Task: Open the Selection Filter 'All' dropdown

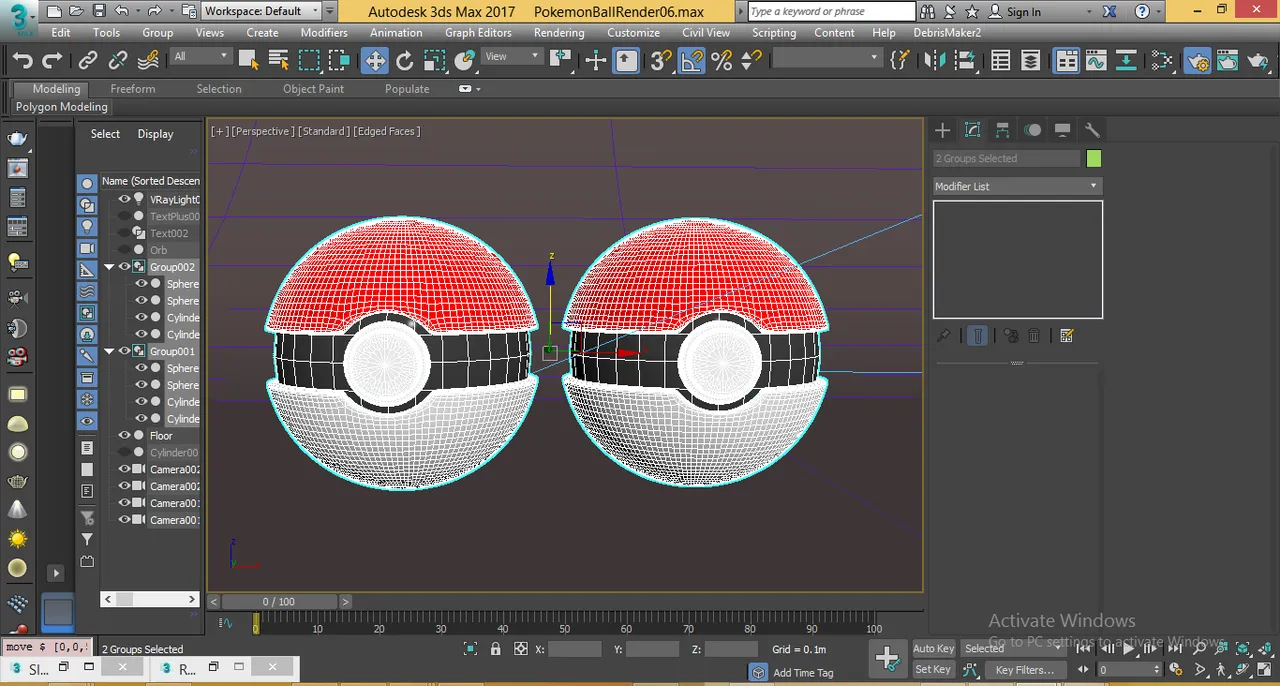Action: tap(200, 56)
